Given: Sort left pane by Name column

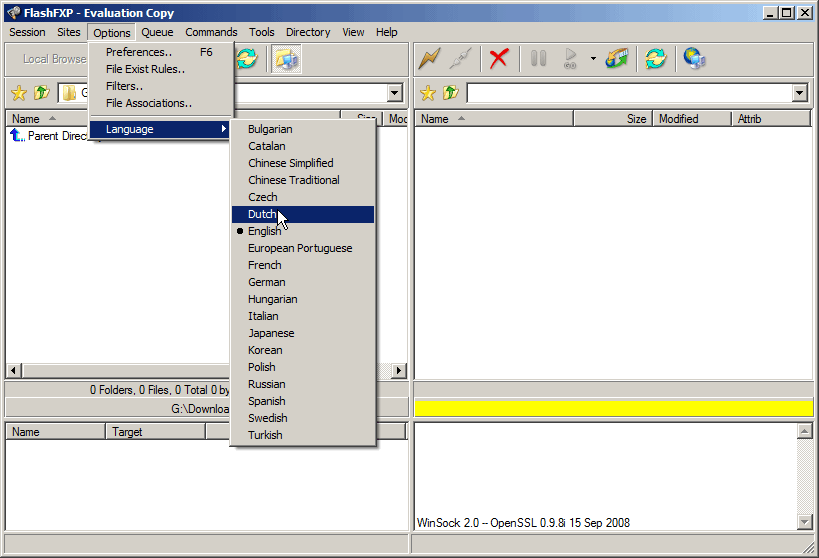Looking at the screenshot, I should [48, 119].
